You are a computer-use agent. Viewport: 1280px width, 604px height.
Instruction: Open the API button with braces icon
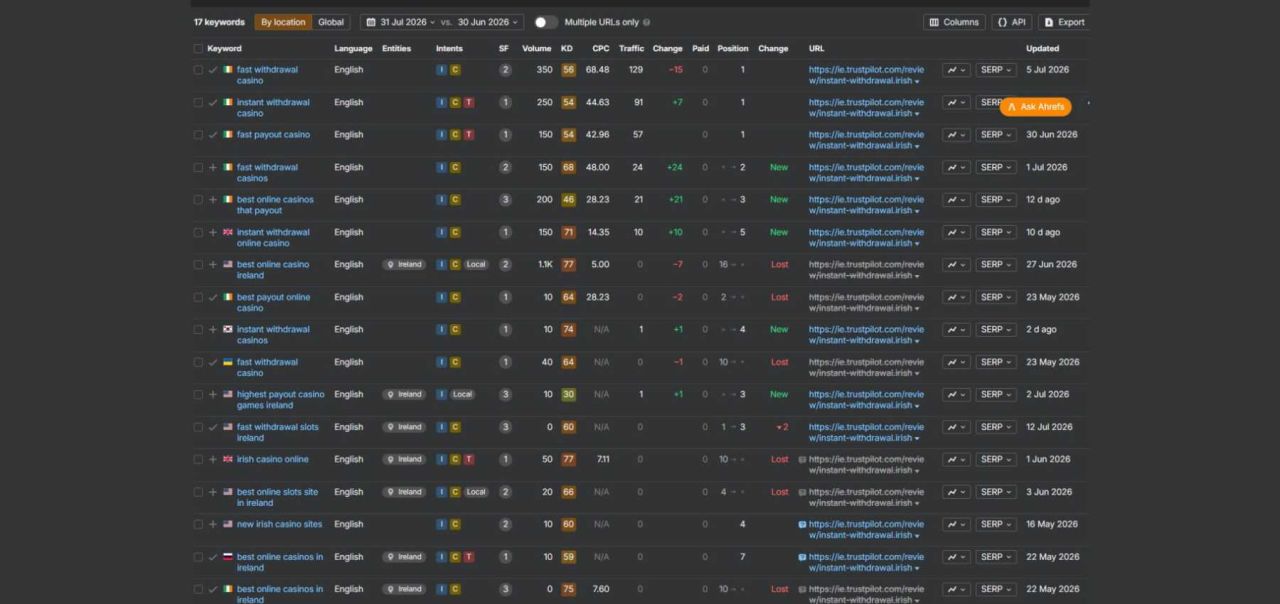coord(1011,22)
